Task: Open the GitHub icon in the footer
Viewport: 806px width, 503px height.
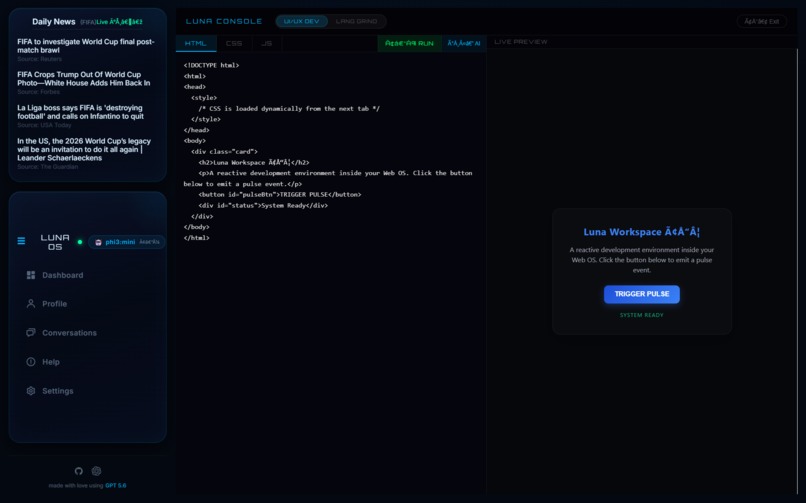Action: point(79,471)
